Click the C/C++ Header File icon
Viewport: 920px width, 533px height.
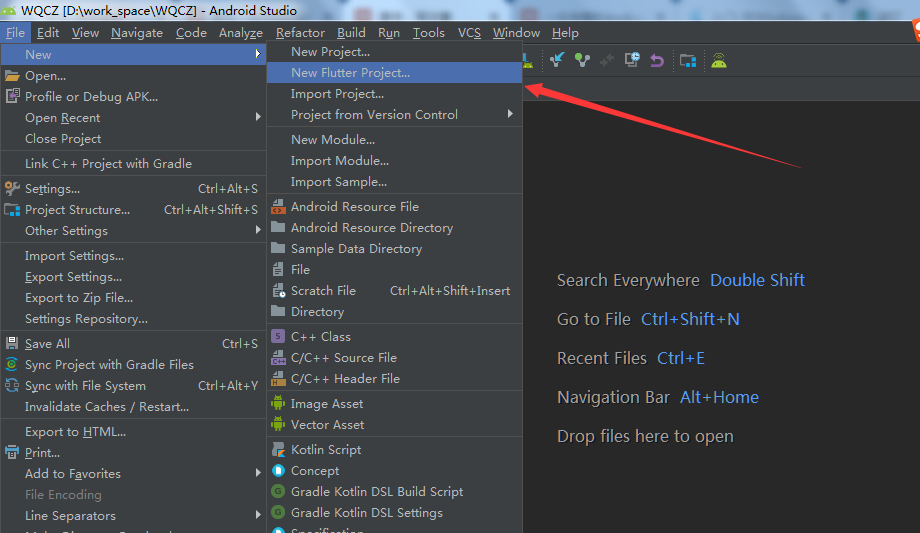[278, 379]
